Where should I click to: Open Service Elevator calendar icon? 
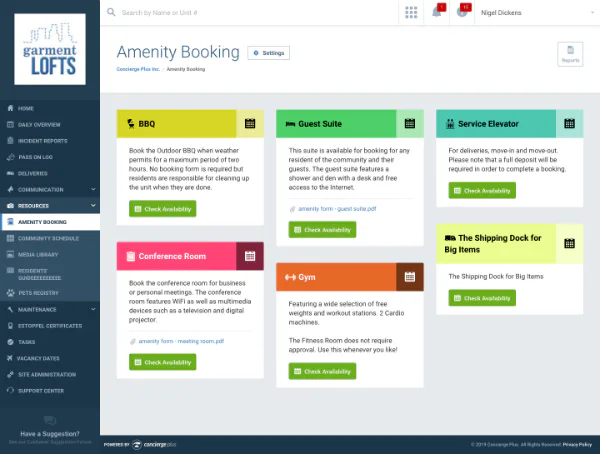tap(569, 124)
